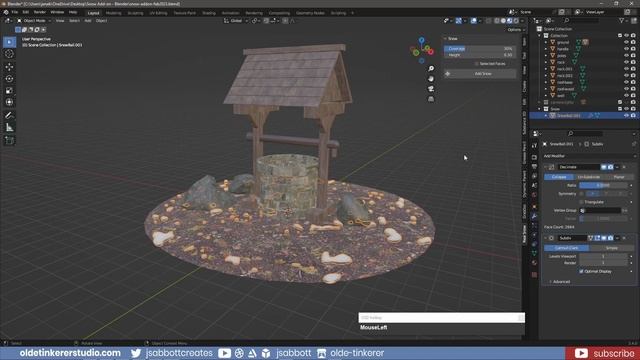Select the Measure tool
The image size is (640, 360).
[x=9, y=128]
